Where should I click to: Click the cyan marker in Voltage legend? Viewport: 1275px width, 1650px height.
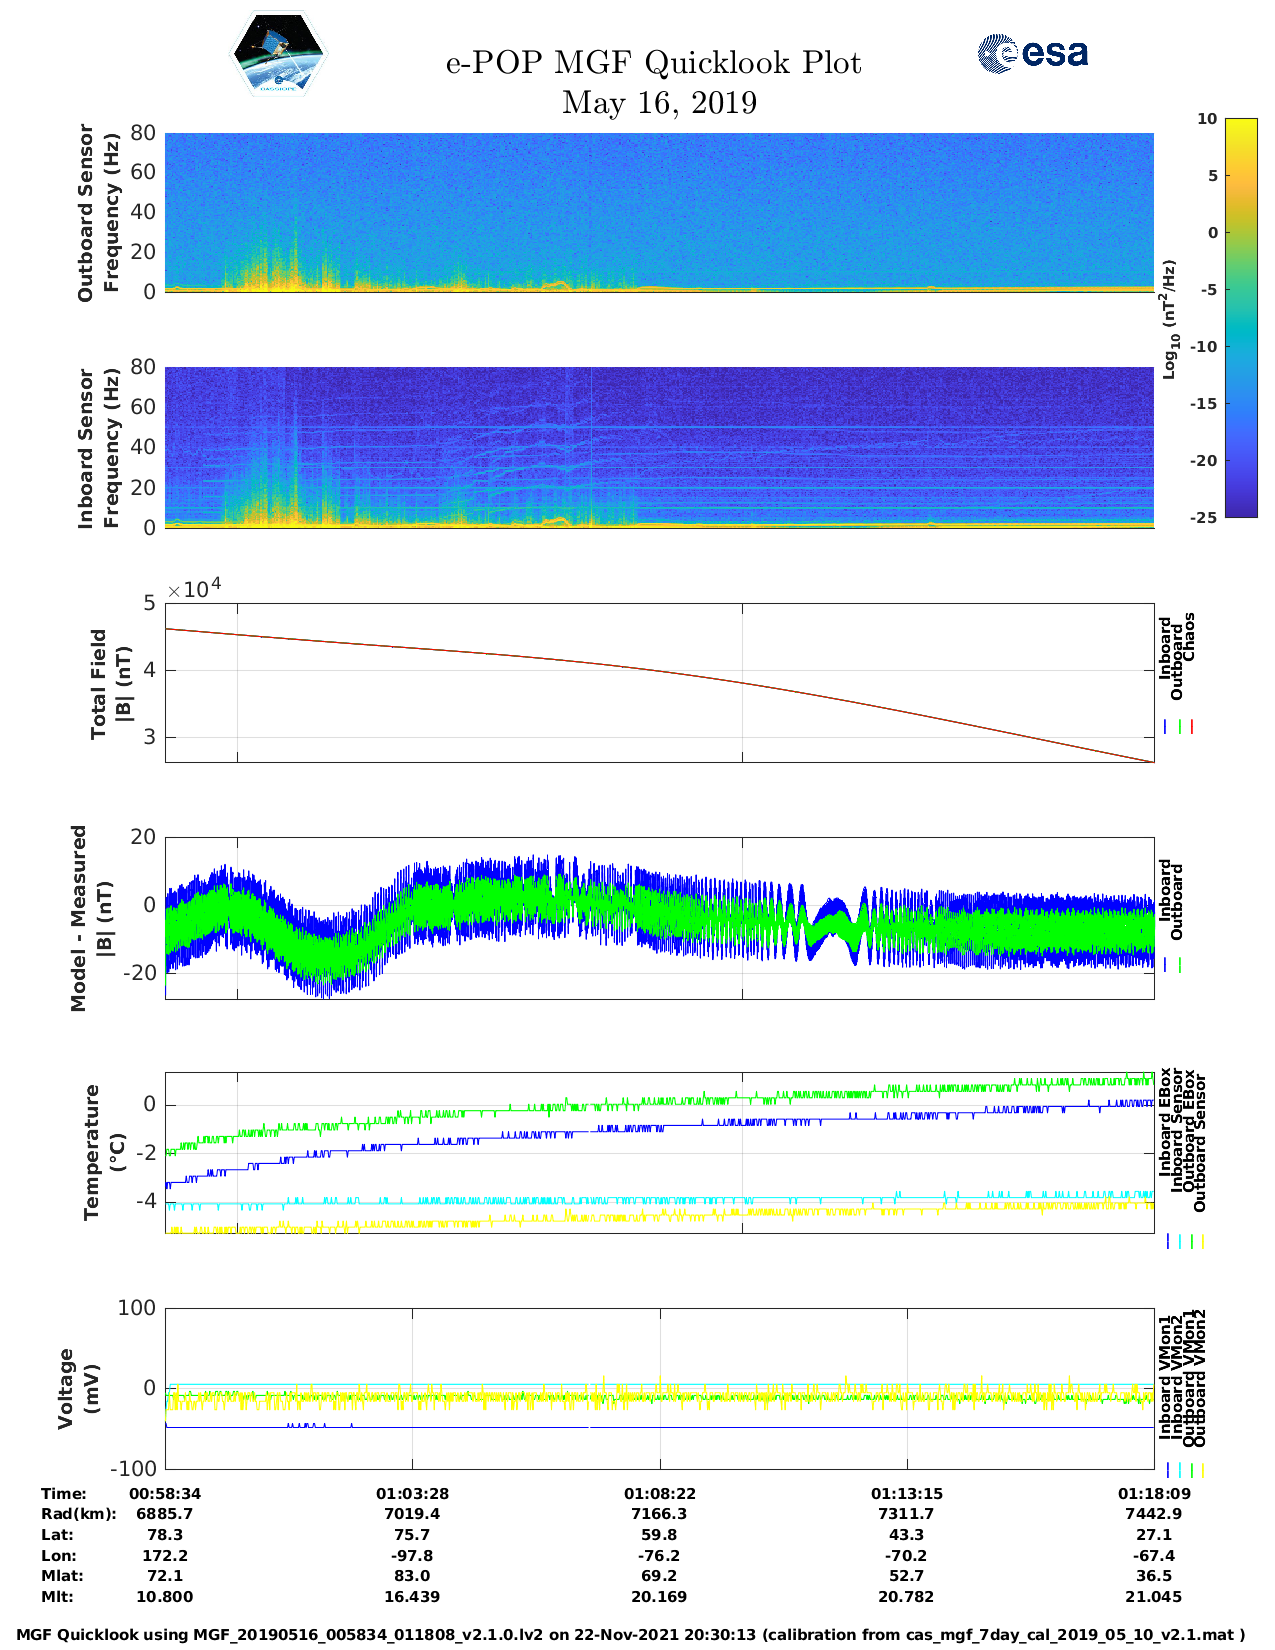point(1179,1470)
